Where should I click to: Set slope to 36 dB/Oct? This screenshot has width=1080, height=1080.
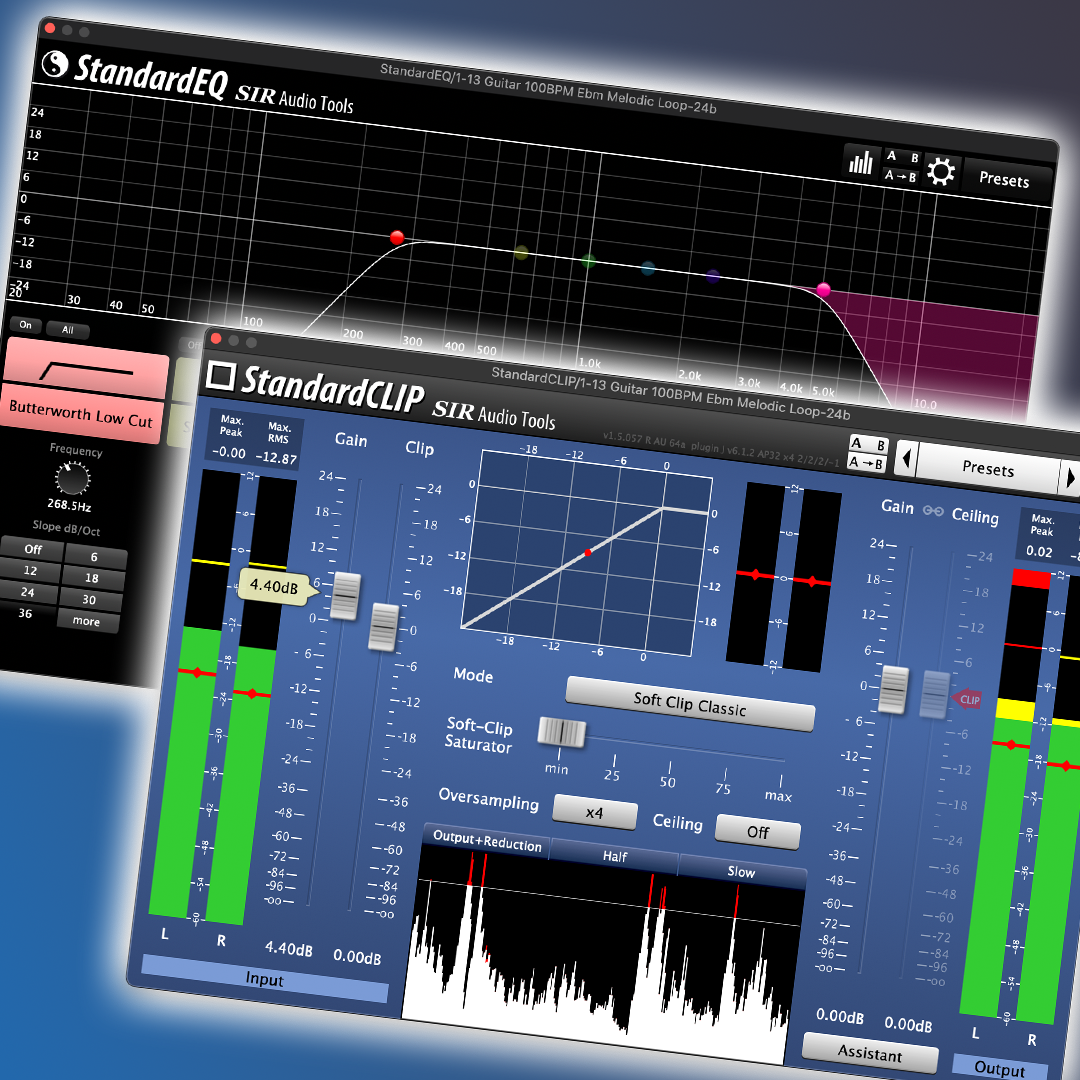25,613
